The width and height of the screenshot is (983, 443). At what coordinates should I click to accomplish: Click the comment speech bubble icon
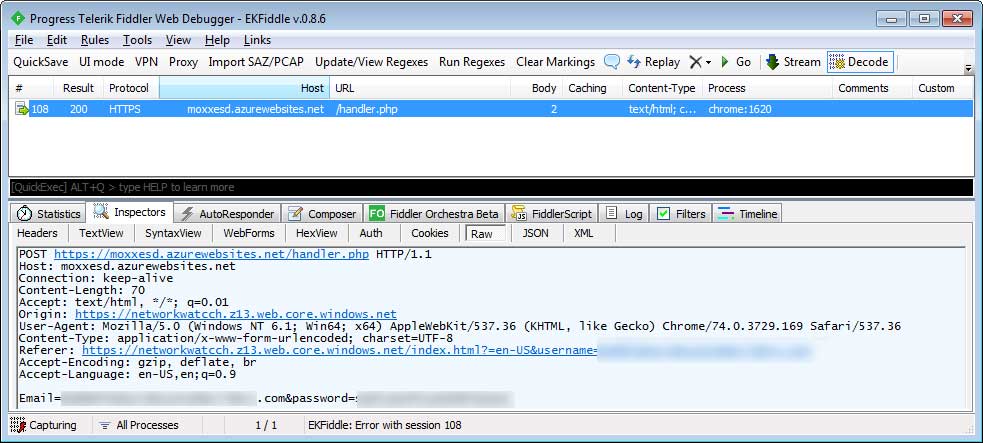611,61
